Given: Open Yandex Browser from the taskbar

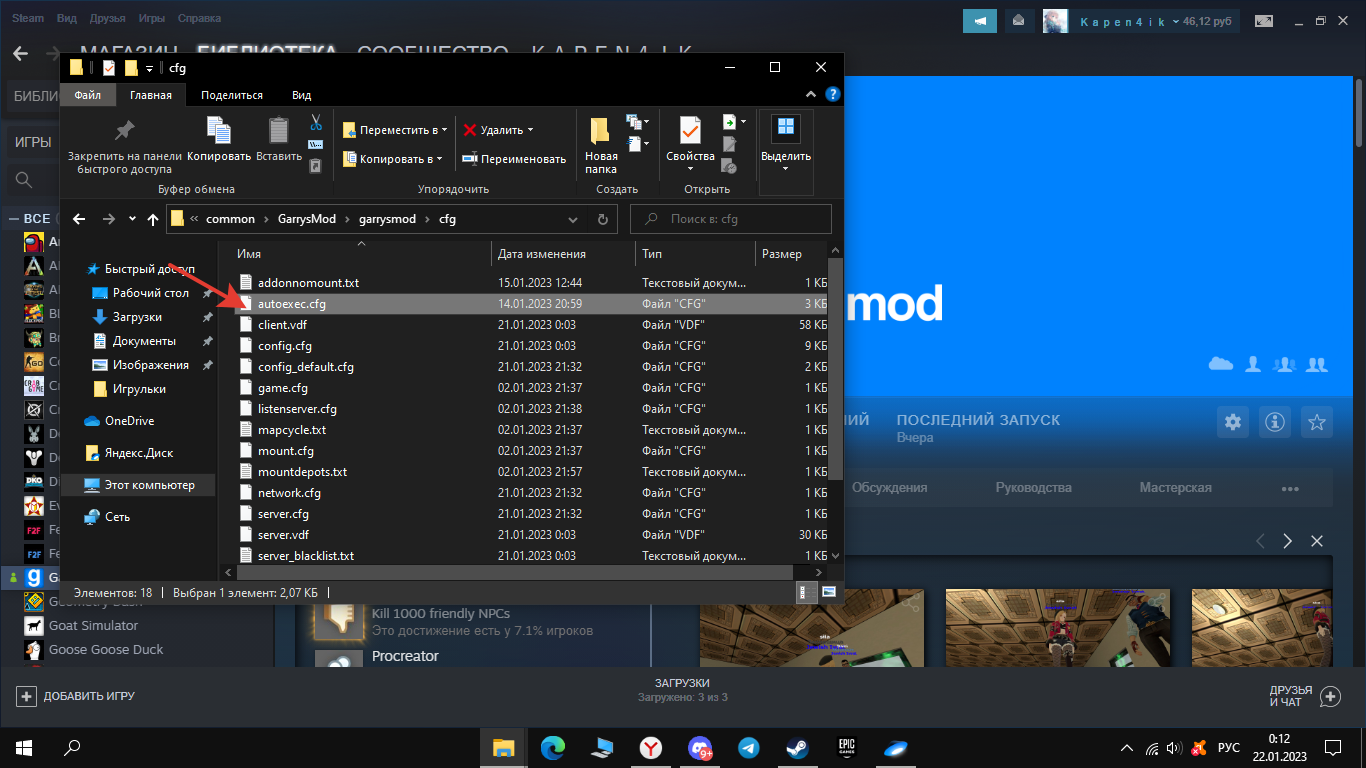Looking at the screenshot, I should [x=650, y=747].
